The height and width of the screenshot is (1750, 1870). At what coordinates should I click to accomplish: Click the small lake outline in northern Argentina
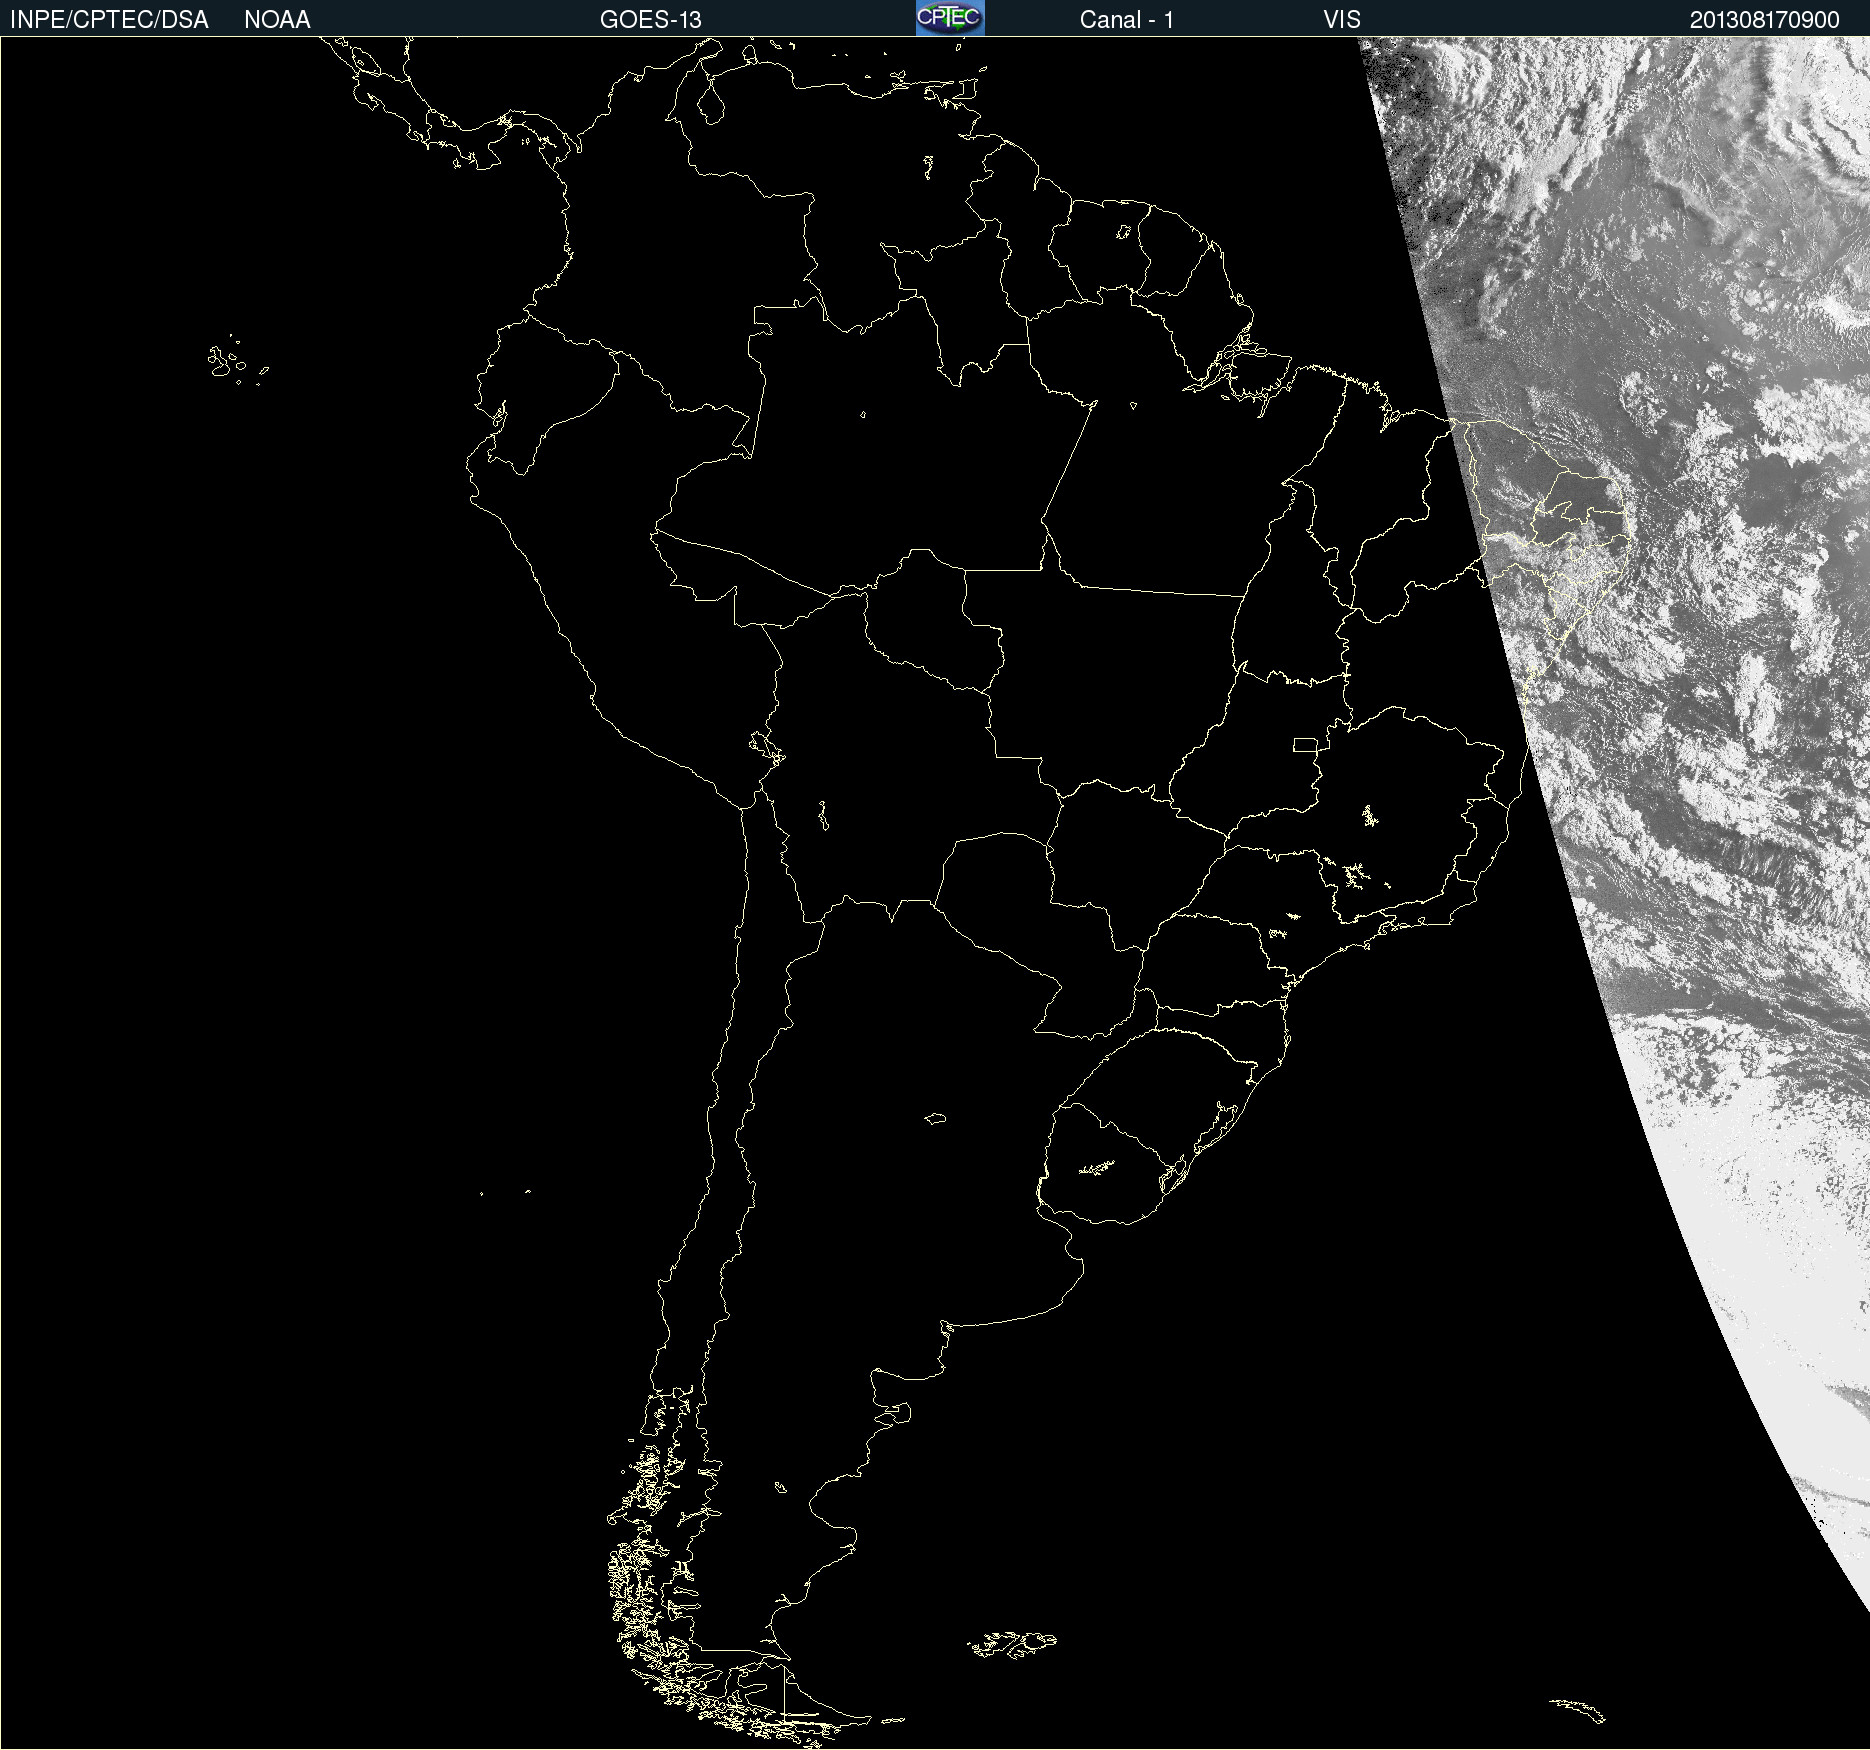pos(935,1118)
